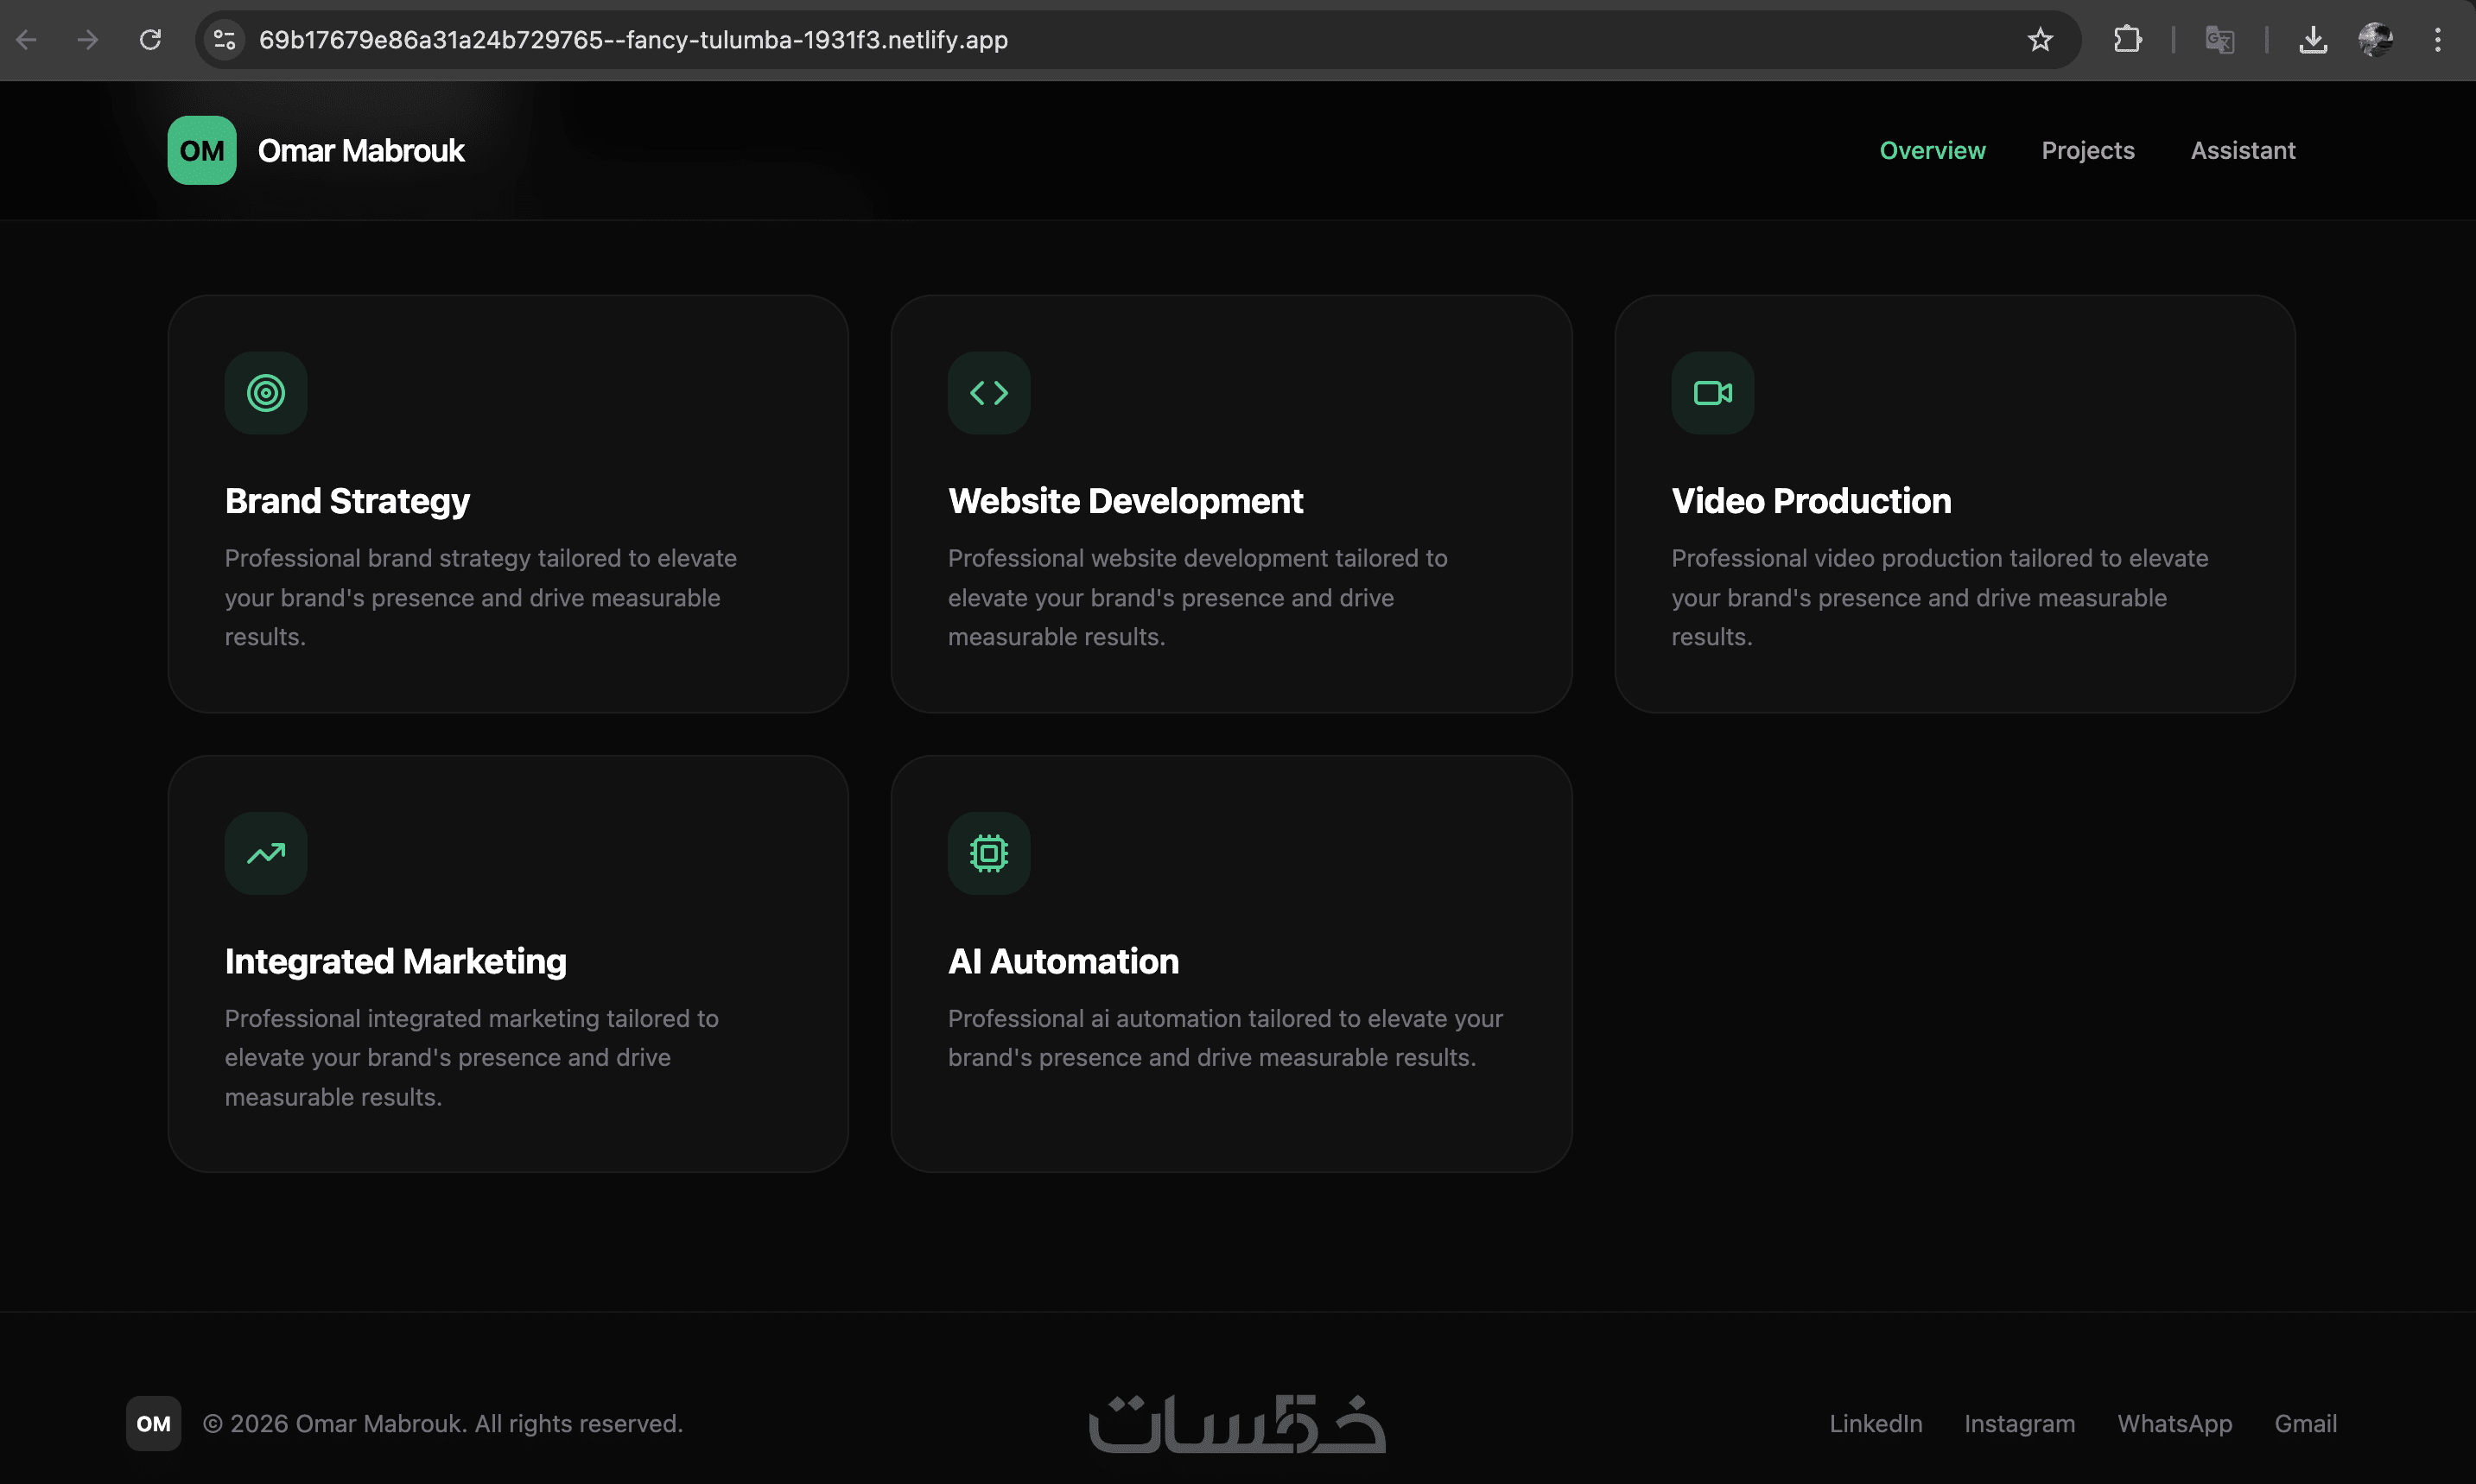Open the LinkedIn footer link
This screenshot has height=1484, width=2476.
point(1875,1423)
